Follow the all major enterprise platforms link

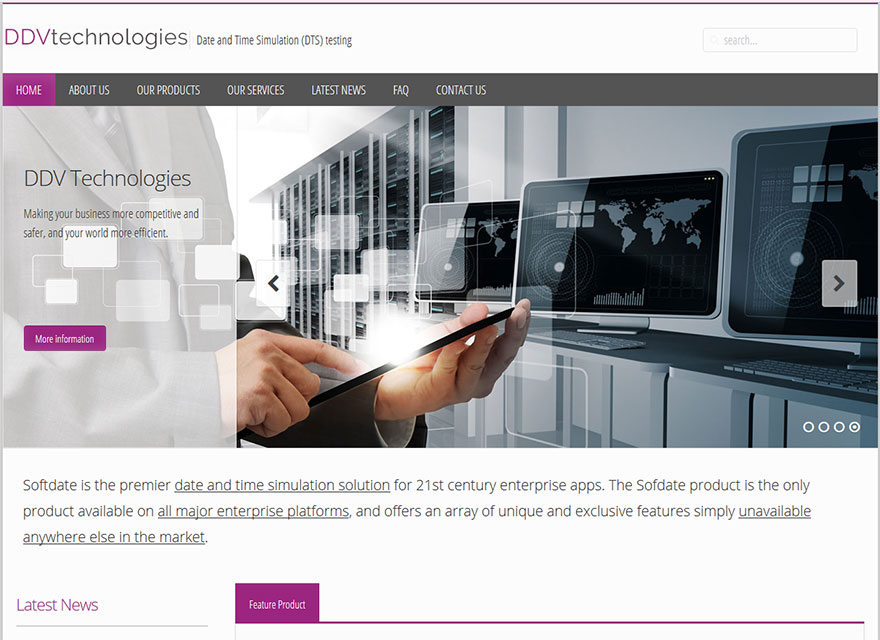coord(253,511)
